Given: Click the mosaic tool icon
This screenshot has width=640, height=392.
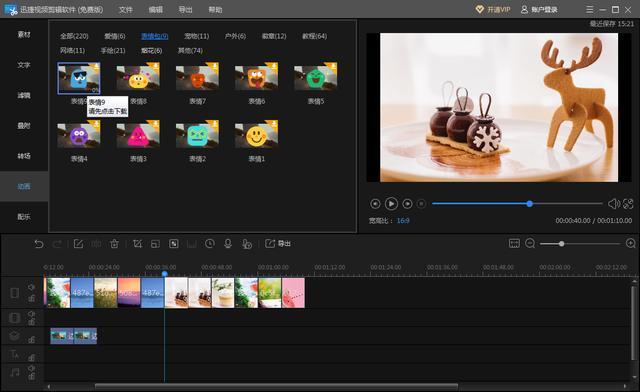Looking at the screenshot, I should pyautogui.click(x=173, y=244).
